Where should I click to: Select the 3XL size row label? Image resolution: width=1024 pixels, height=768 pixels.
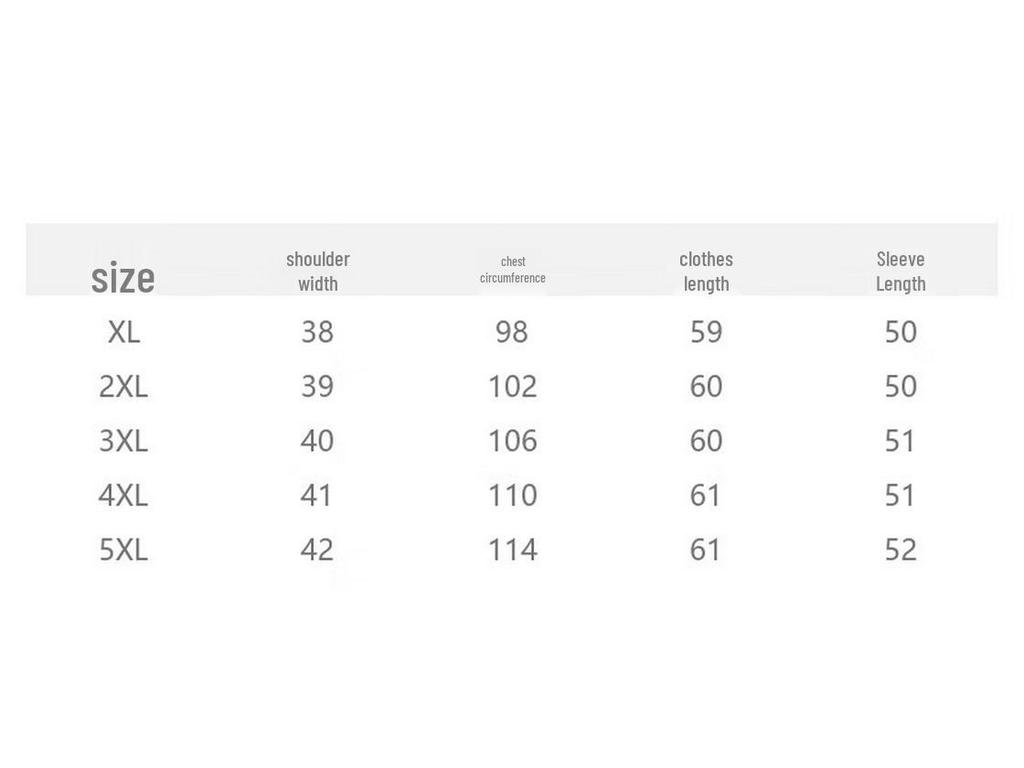(x=123, y=441)
